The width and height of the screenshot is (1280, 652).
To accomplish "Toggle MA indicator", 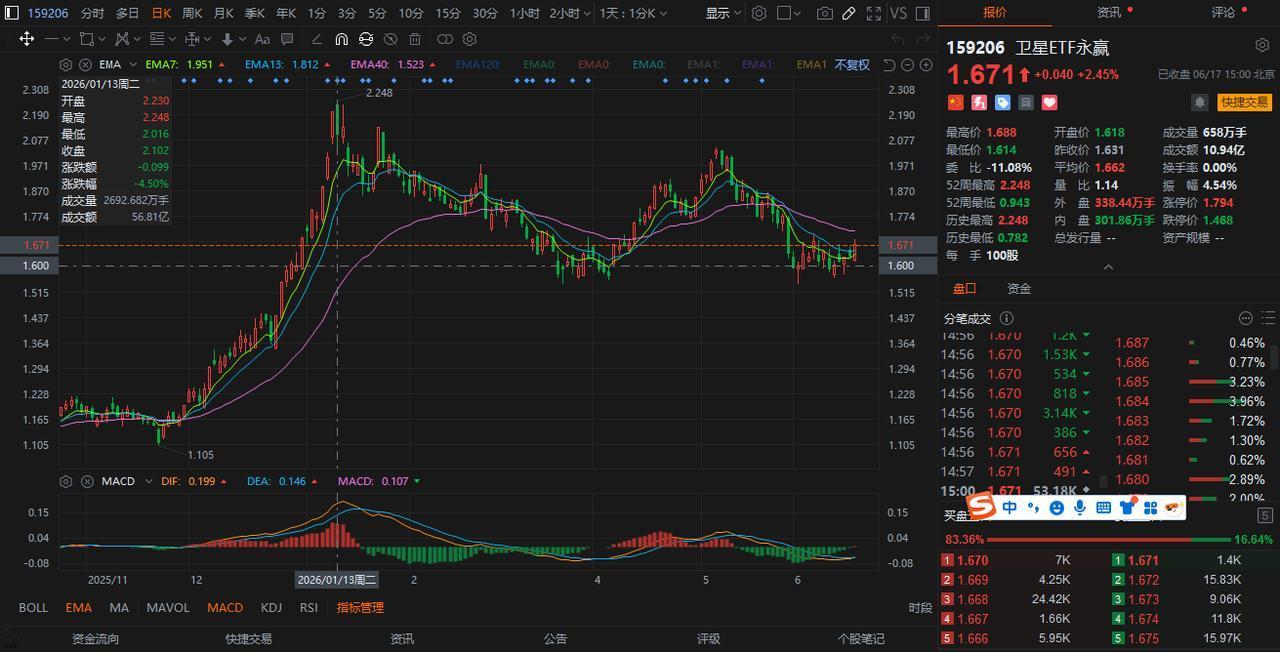I will click(119, 607).
